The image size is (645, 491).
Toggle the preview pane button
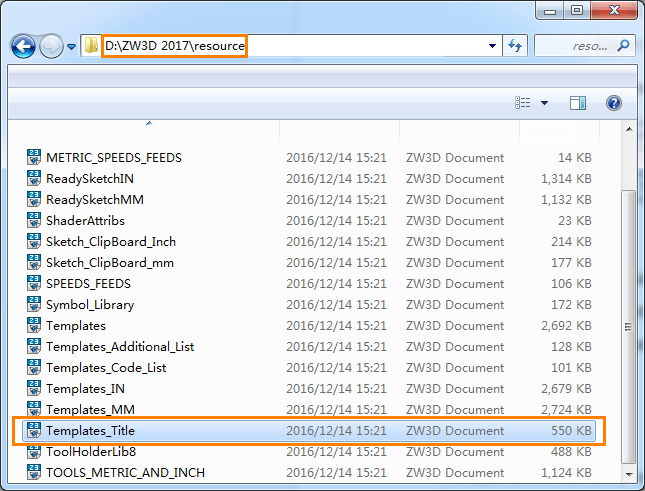click(x=578, y=103)
